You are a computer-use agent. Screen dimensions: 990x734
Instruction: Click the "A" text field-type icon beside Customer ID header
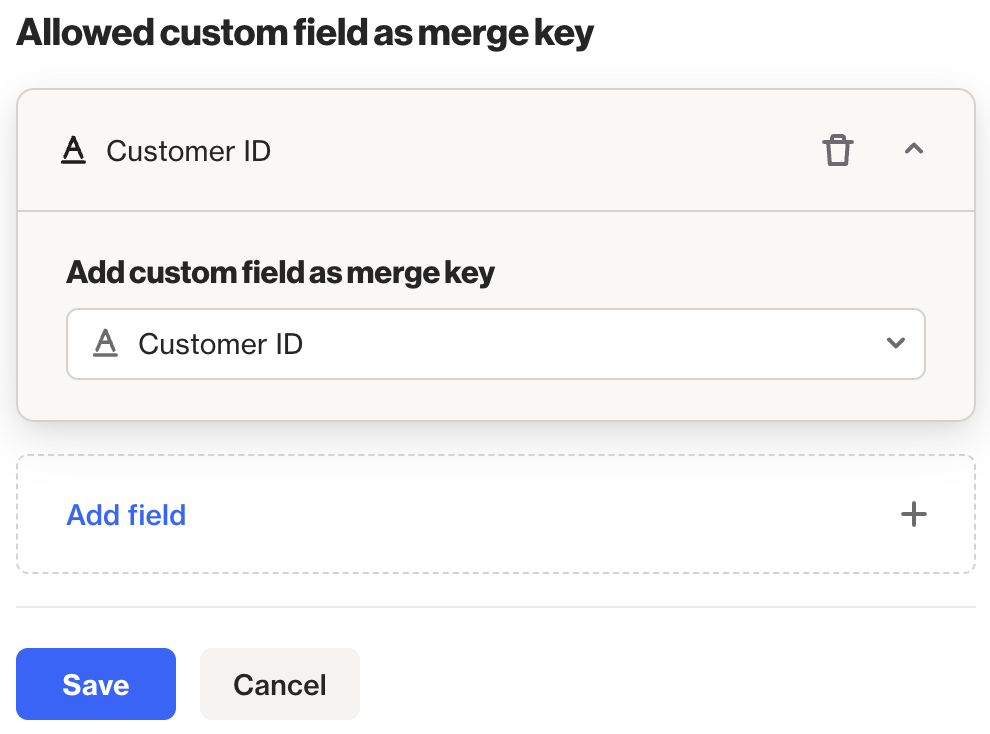pos(74,150)
